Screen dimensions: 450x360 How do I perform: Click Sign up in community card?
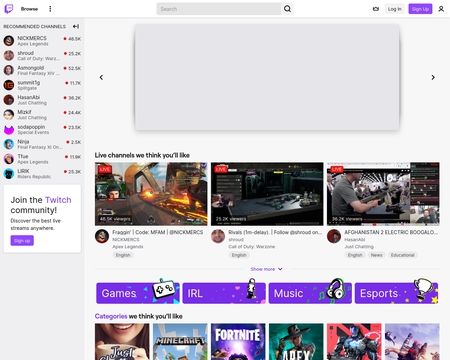click(x=22, y=241)
